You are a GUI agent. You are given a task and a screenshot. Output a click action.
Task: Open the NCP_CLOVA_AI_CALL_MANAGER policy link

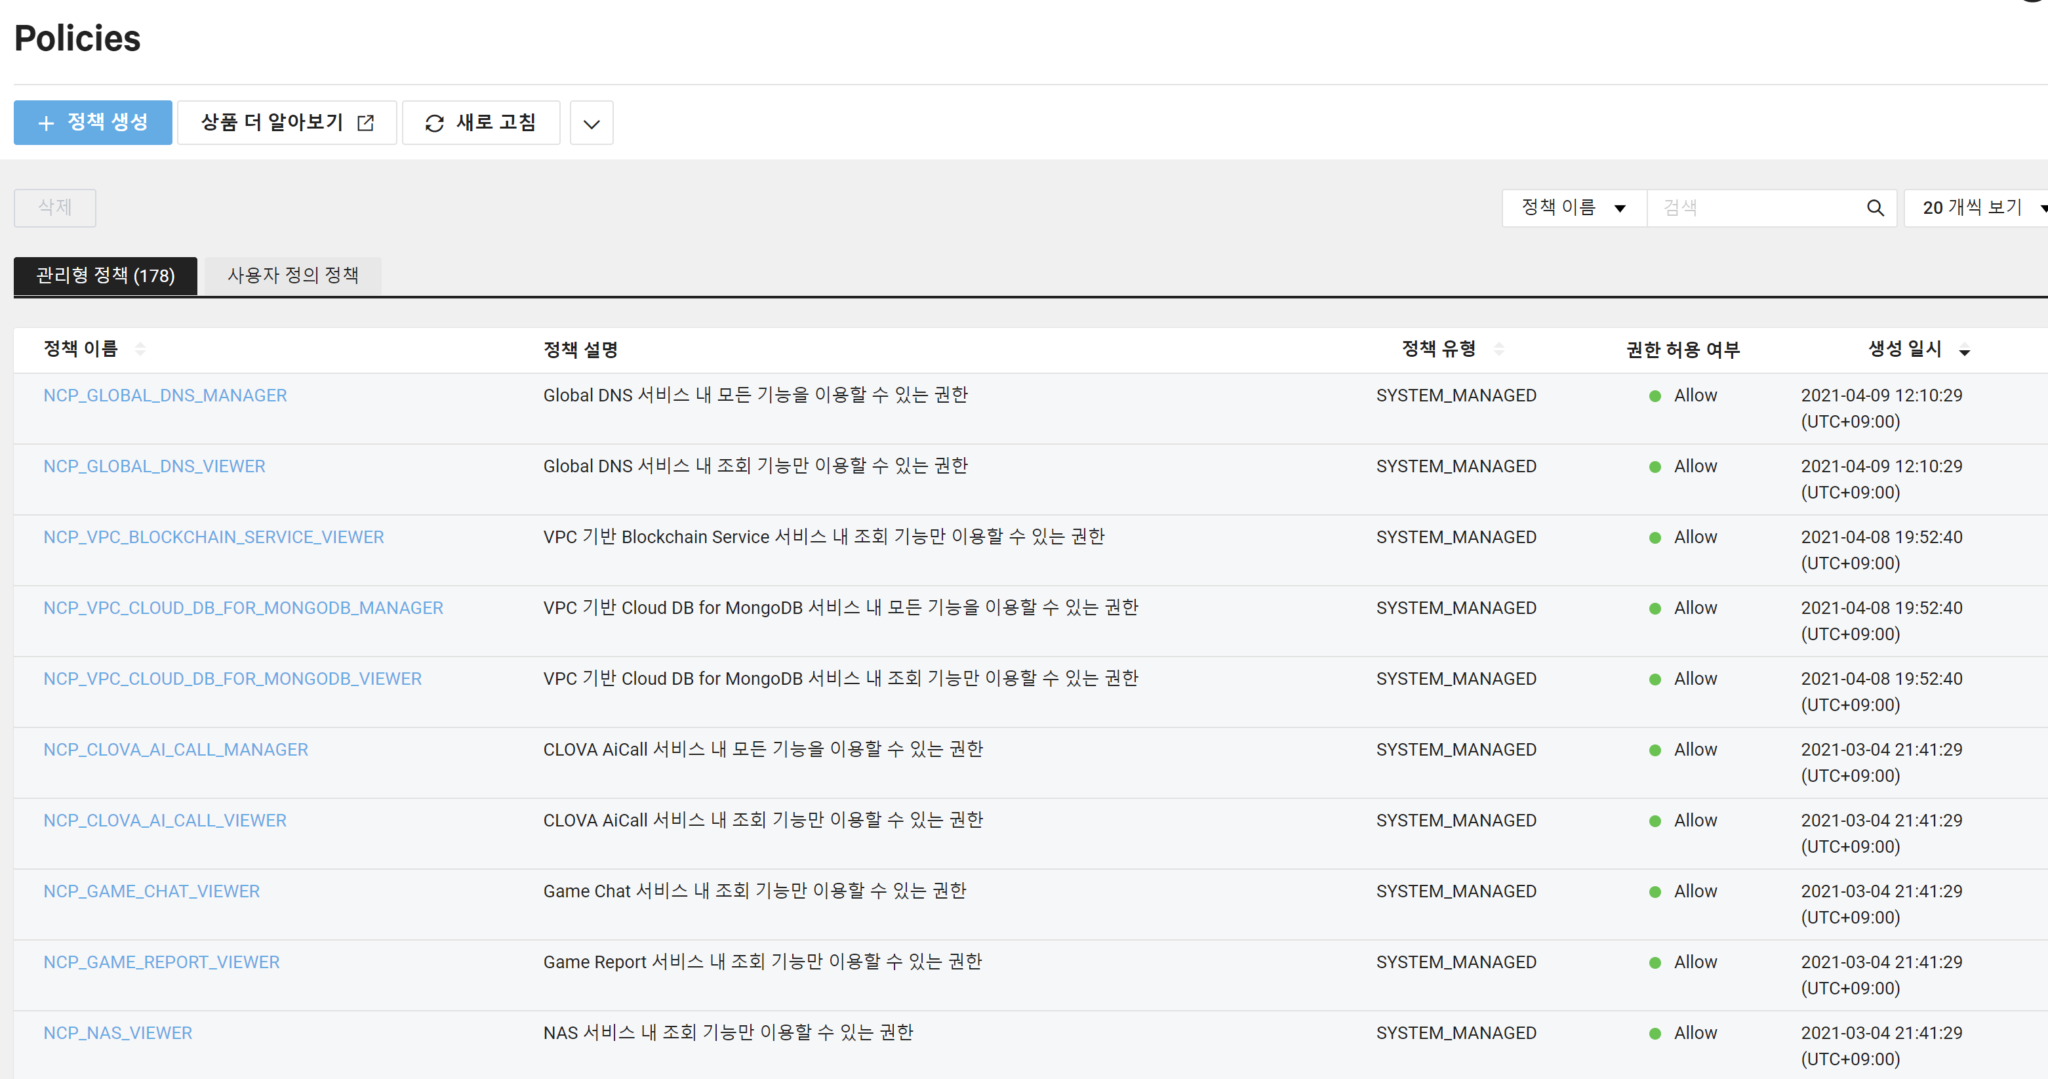tap(176, 749)
